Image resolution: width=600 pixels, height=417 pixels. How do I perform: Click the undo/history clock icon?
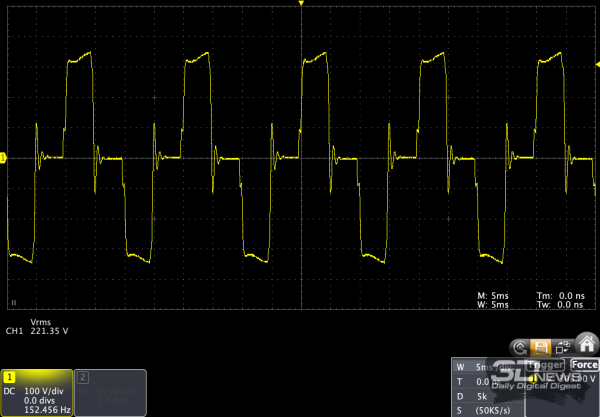521,346
